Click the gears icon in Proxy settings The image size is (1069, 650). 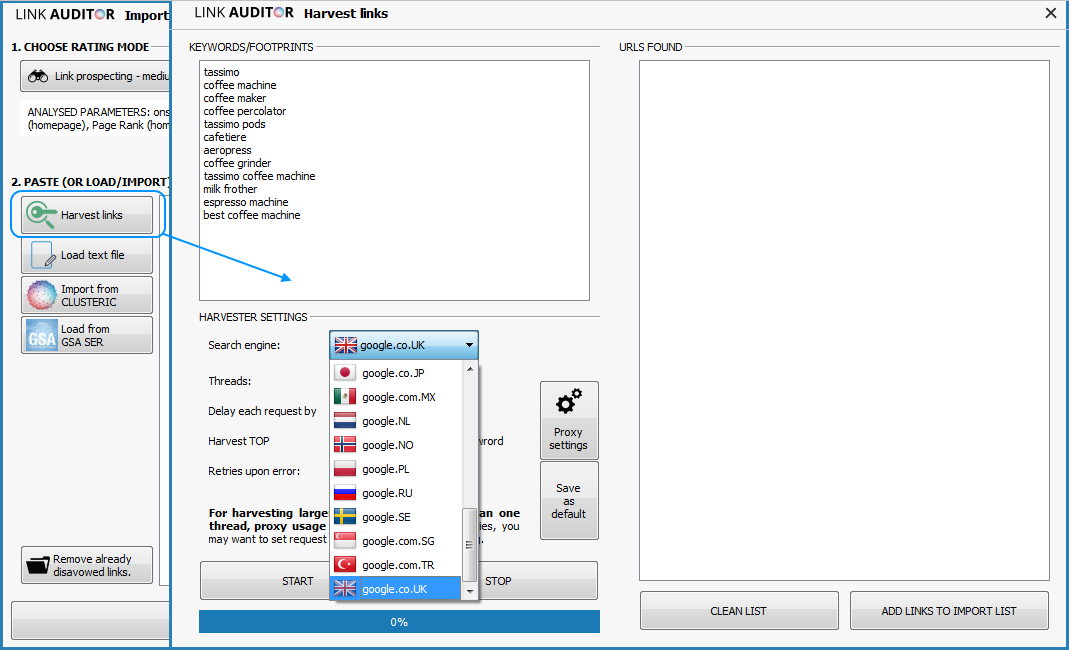click(569, 402)
